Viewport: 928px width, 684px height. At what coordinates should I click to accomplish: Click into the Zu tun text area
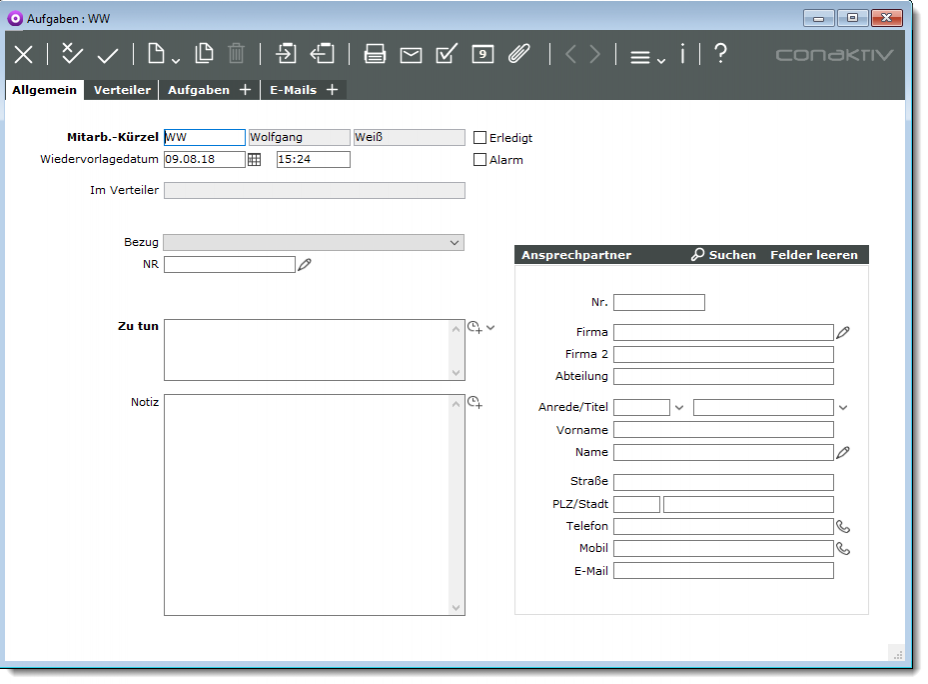306,349
